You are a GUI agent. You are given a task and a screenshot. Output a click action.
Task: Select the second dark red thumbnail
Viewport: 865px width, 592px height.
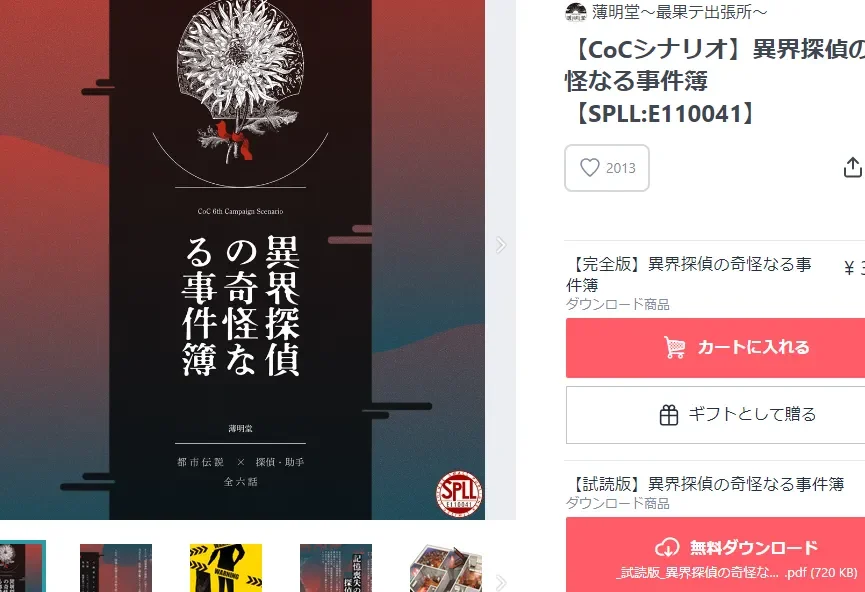(116, 568)
